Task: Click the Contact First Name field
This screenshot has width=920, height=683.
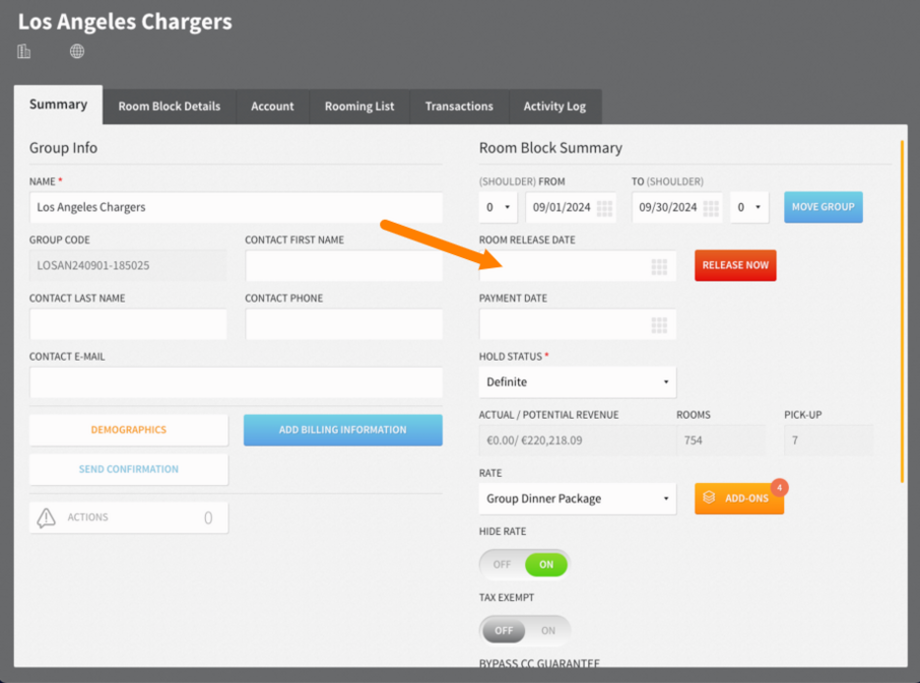Action: [344, 266]
